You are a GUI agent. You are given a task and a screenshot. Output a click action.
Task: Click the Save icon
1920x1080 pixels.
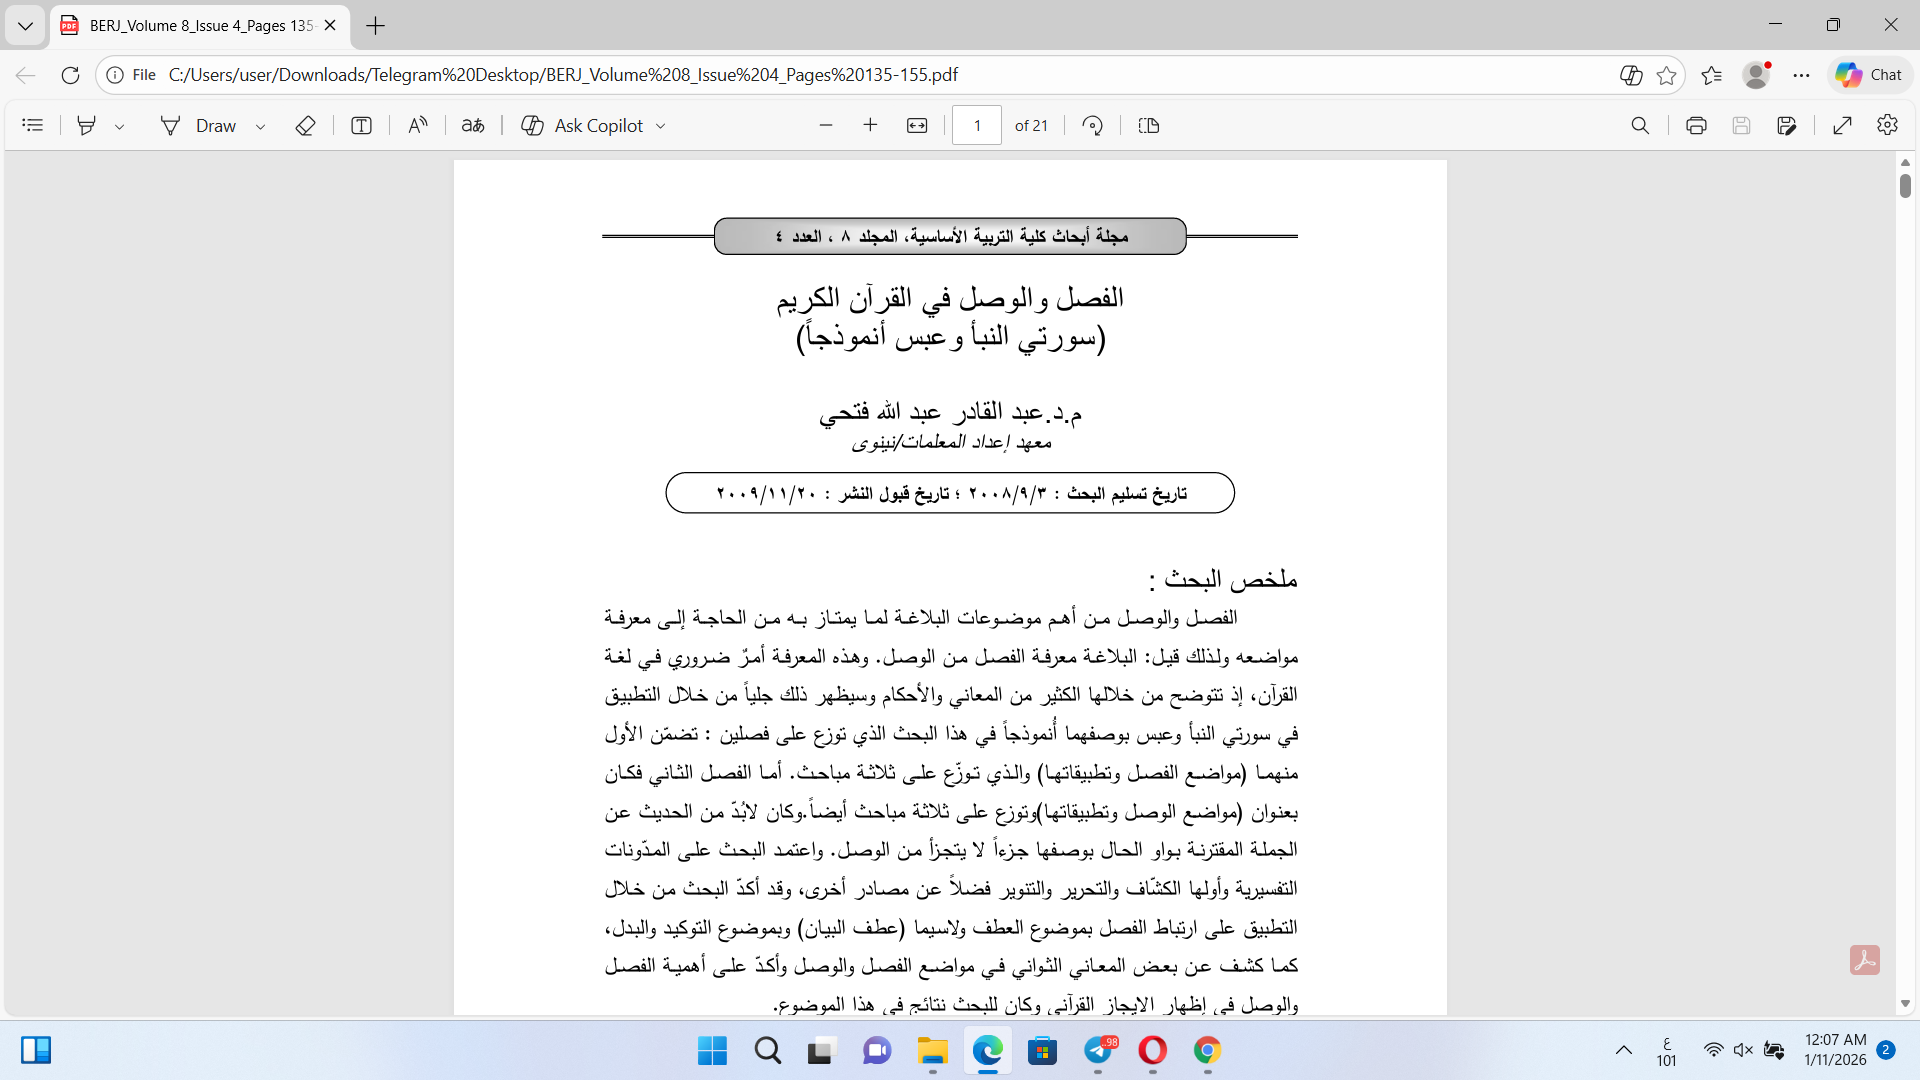coord(1741,125)
